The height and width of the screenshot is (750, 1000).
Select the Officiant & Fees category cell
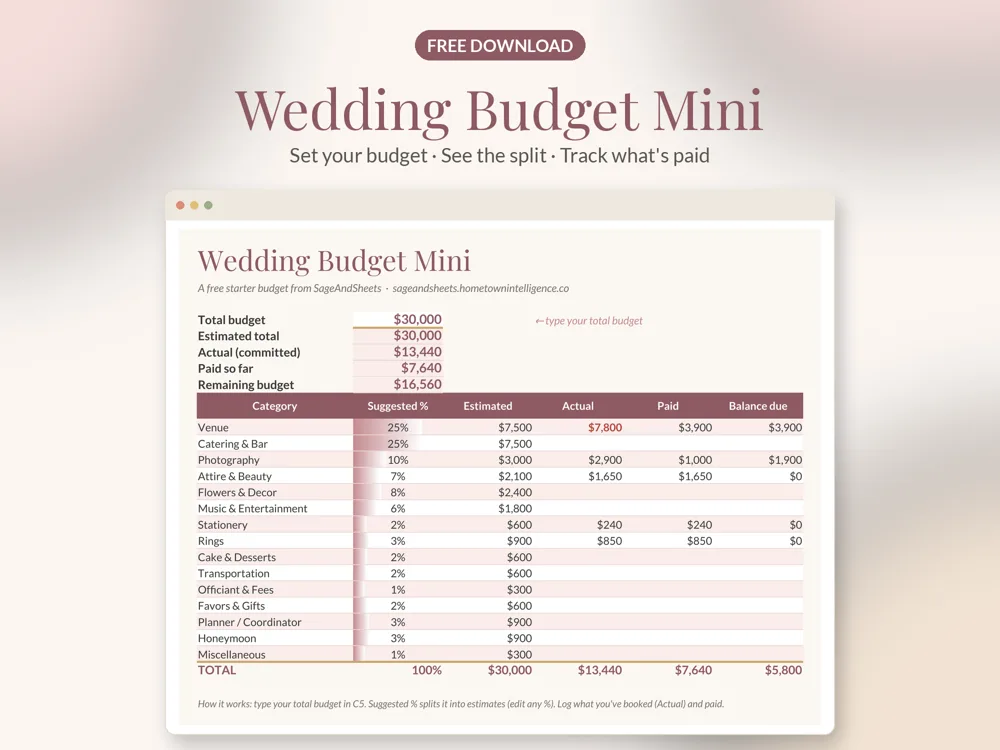tap(274, 590)
